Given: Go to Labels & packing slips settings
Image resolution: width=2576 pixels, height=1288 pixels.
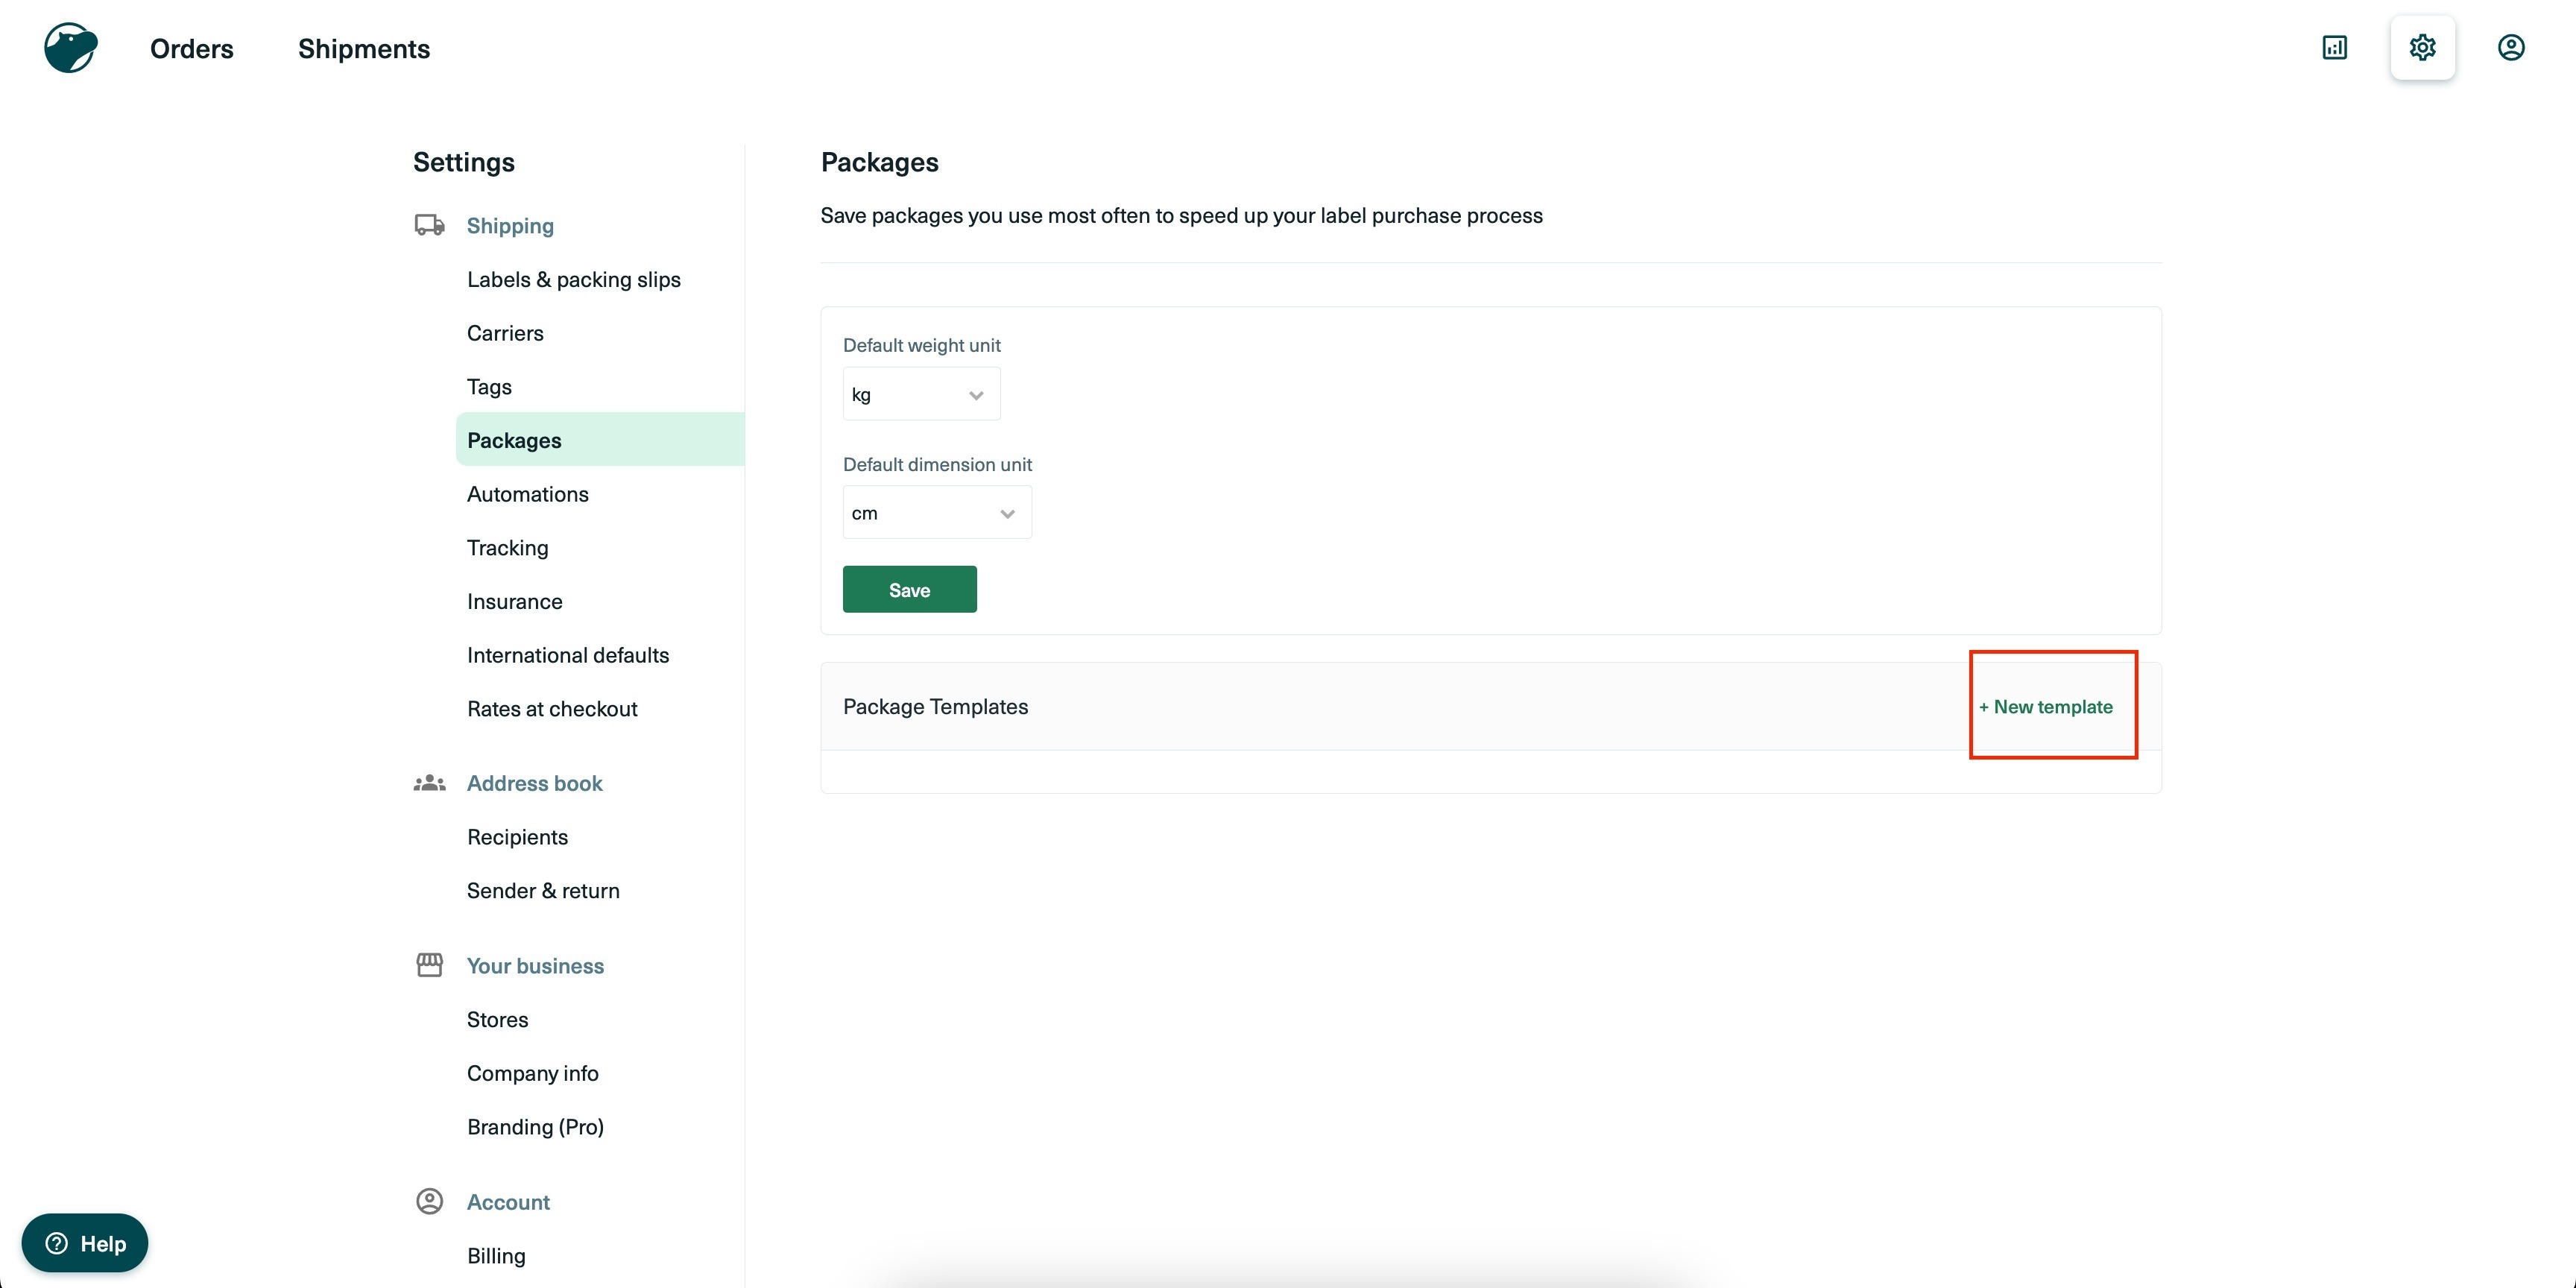Looking at the screenshot, I should tap(573, 279).
